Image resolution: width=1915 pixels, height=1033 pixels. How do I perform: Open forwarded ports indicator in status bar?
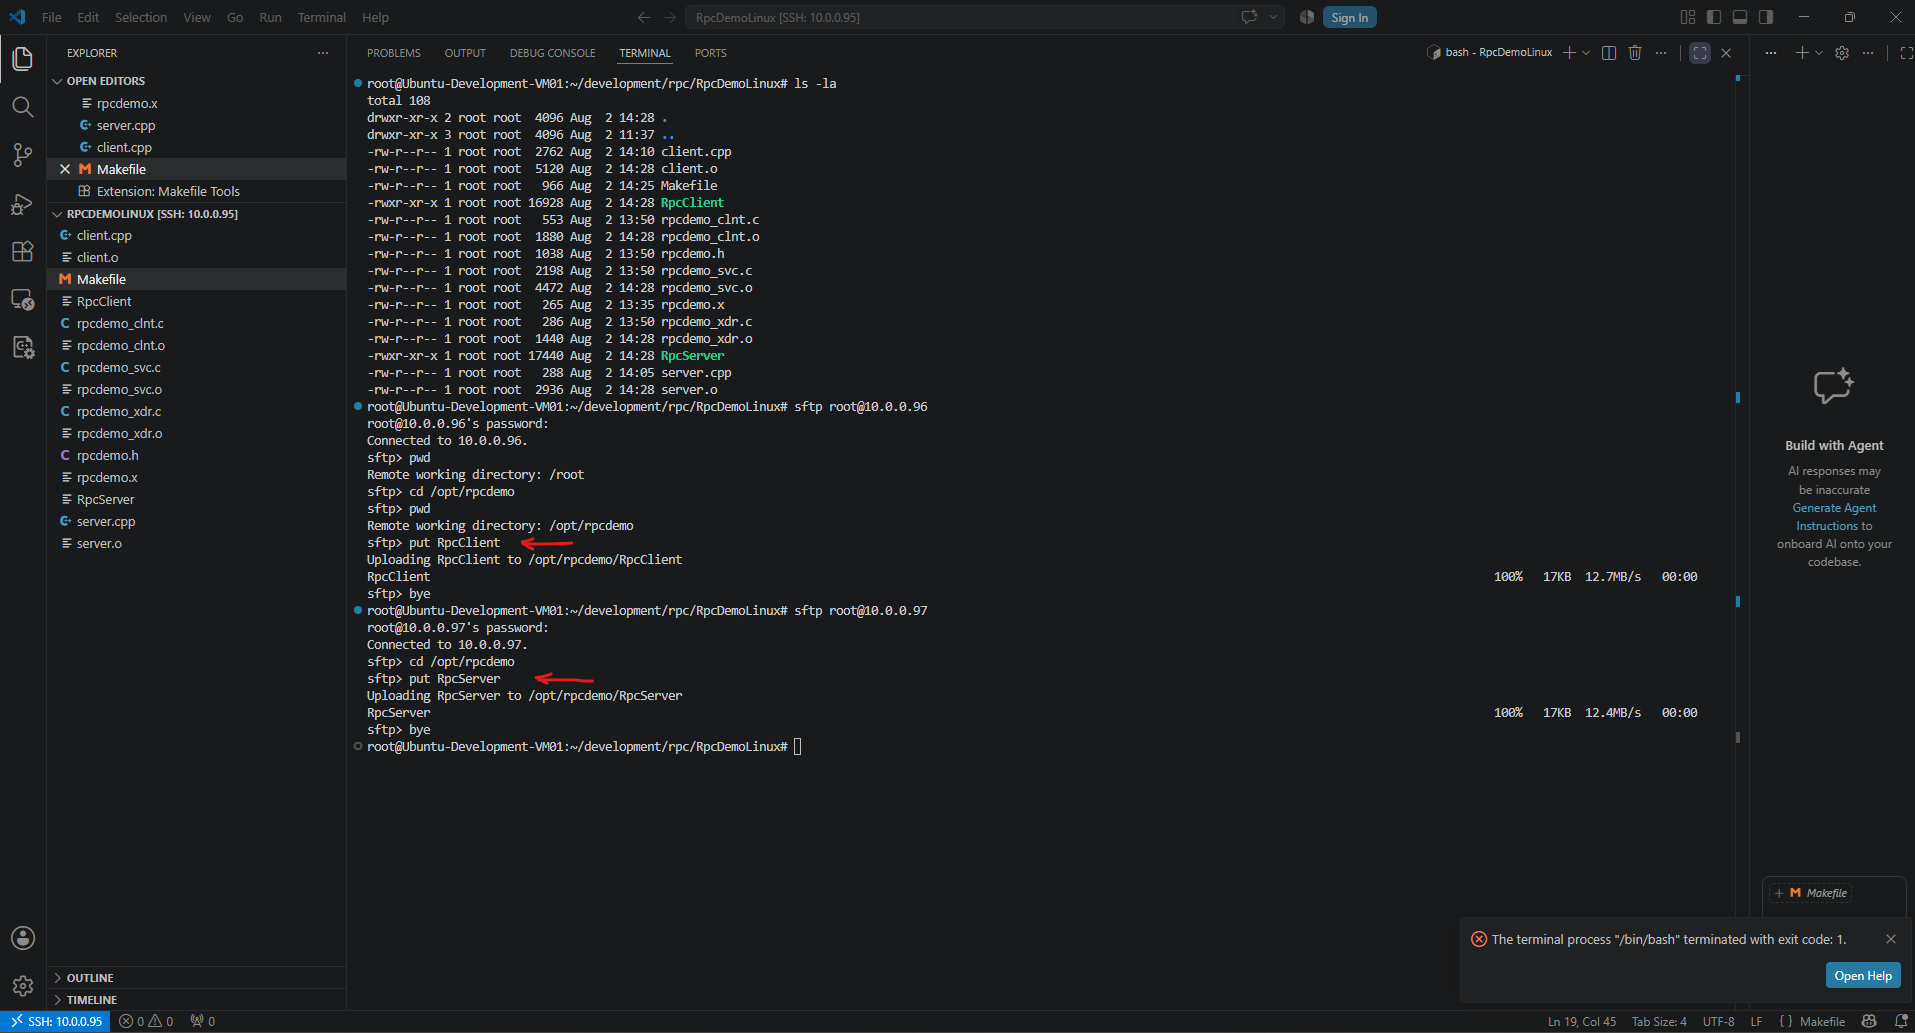[203, 1021]
